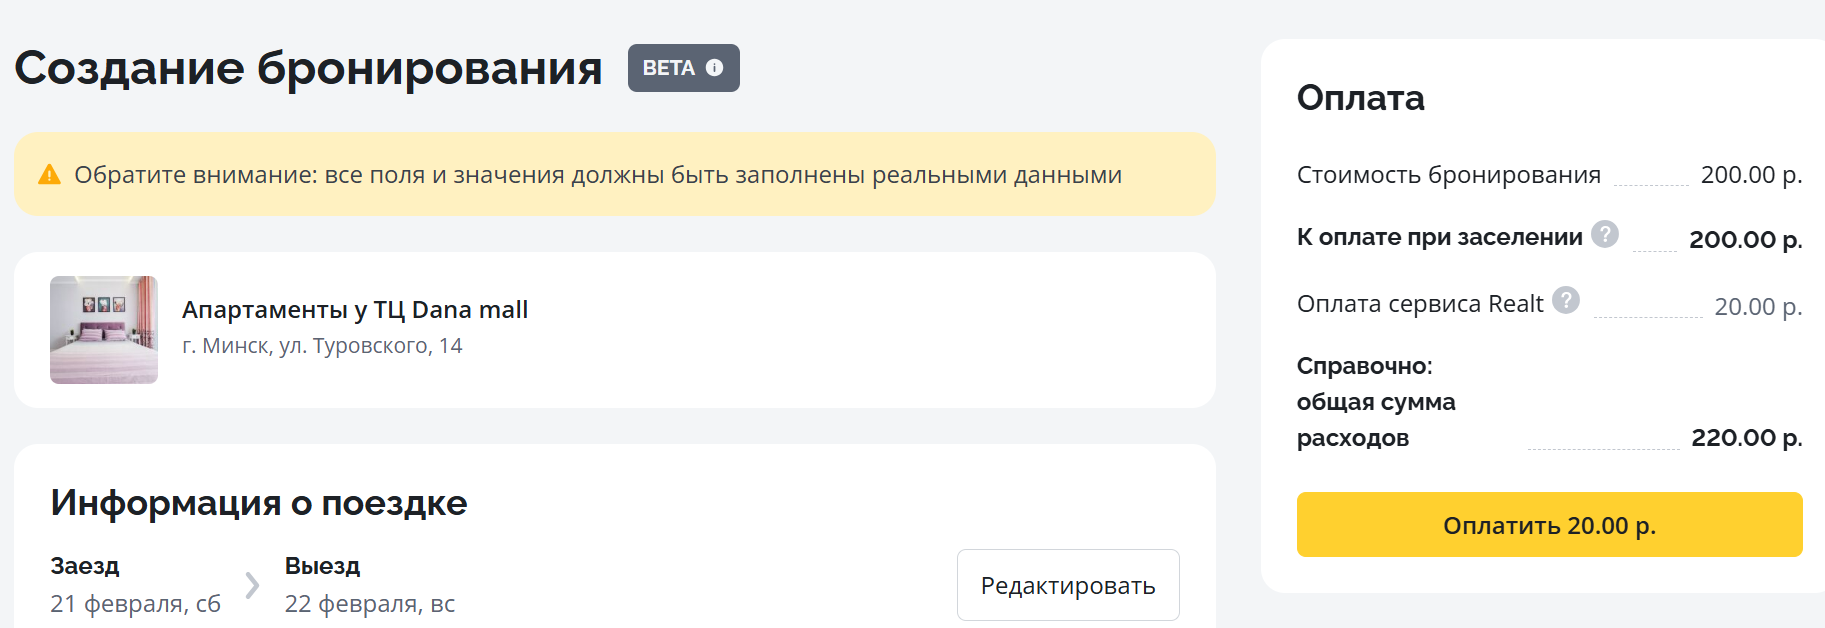Viewport: 1825px width, 628px height.
Task: Click the 220.00 р. total expenses amount
Action: click(x=1746, y=438)
